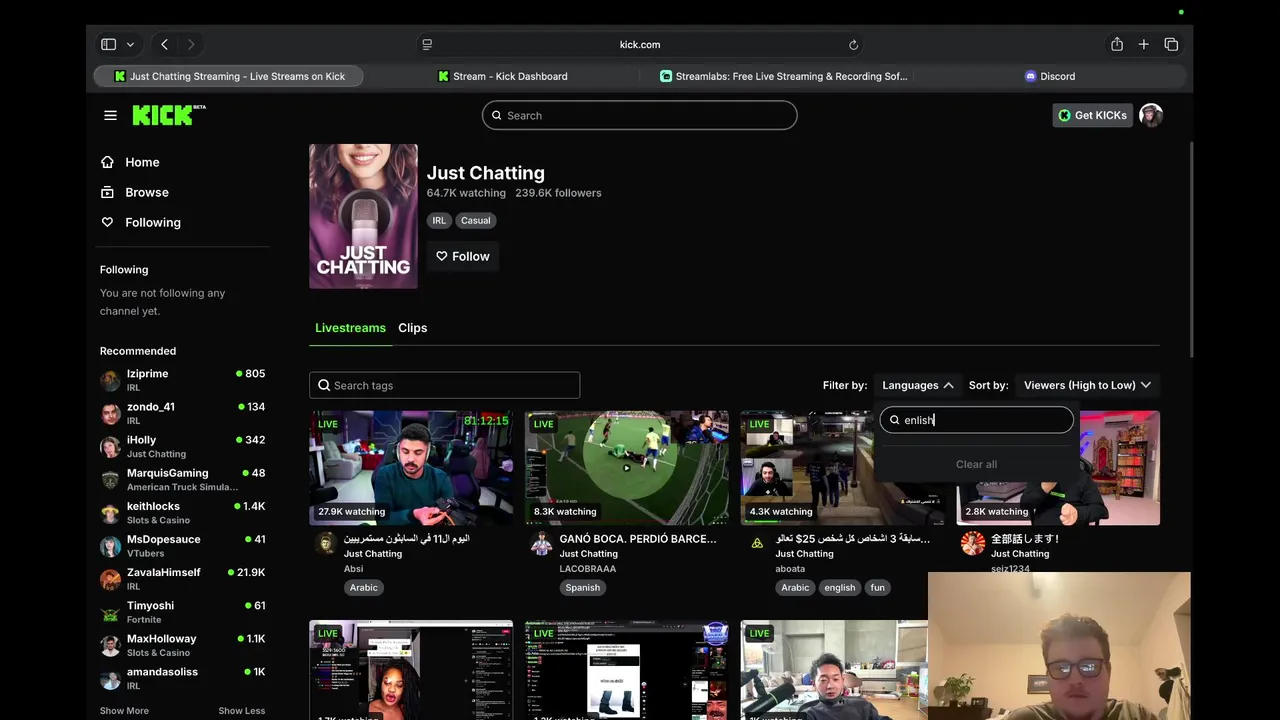Focus the Search tags field
This screenshot has height=720, width=1280.
445,385
